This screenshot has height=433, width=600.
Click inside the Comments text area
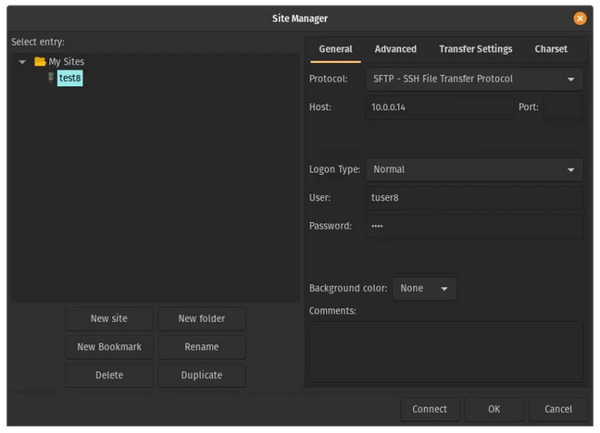pyautogui.click(x=446, y=352)
